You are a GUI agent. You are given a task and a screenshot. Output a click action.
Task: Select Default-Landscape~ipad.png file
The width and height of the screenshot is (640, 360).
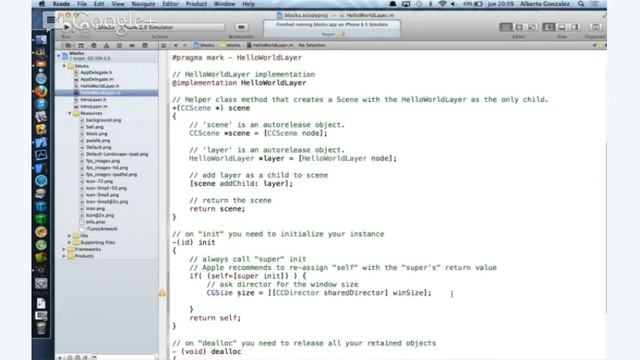click(x=117, y=154)
